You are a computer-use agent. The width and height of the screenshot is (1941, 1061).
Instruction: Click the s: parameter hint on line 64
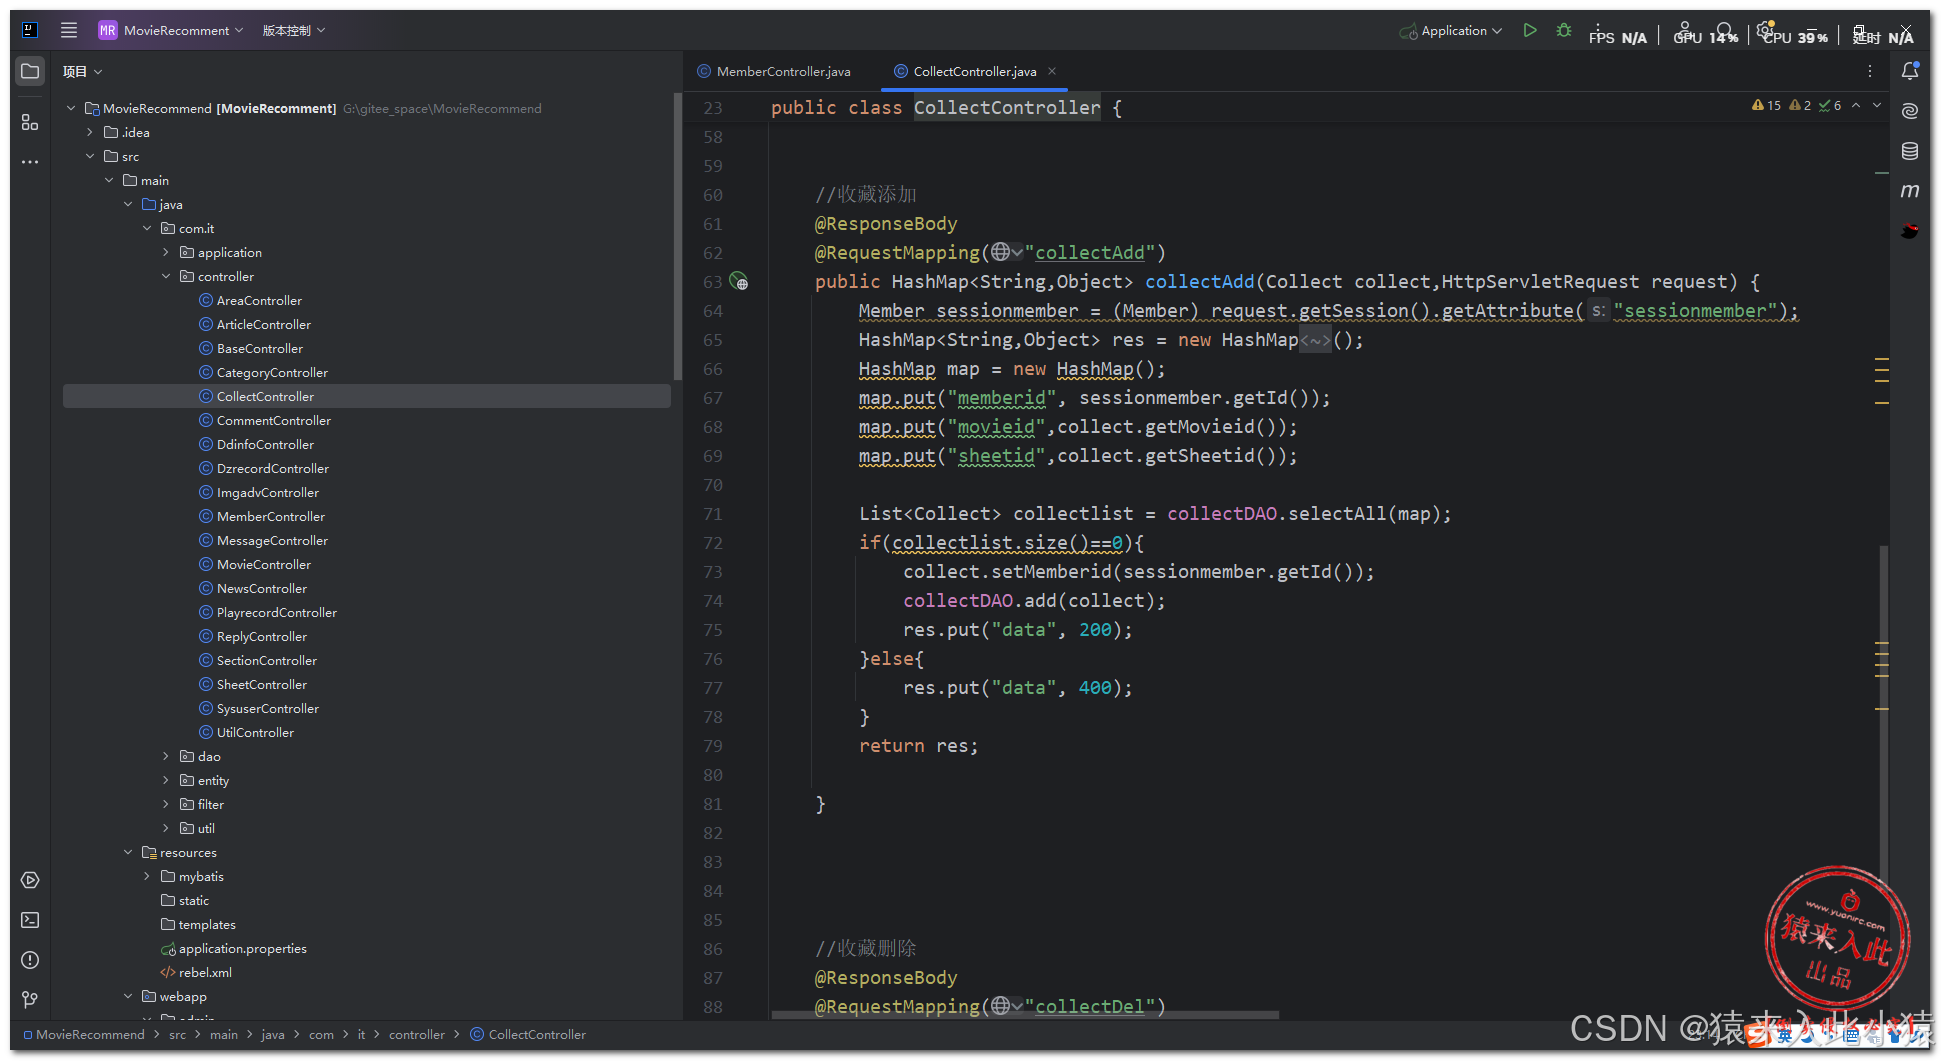pos(1598,311)
